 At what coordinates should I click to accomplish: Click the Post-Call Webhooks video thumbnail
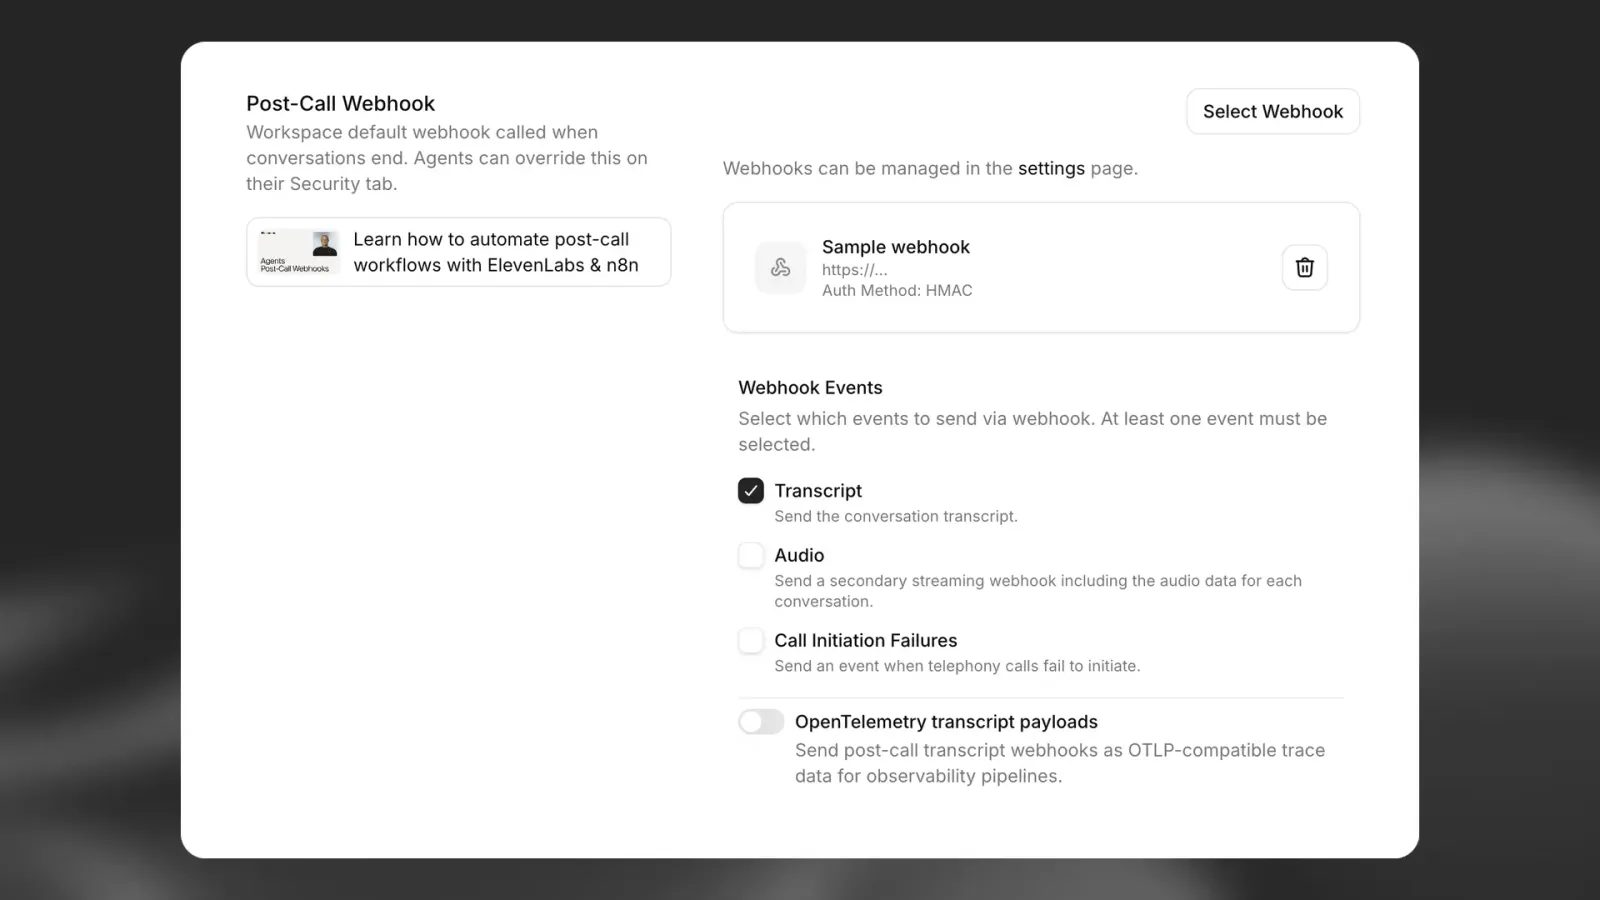(298, 252)
